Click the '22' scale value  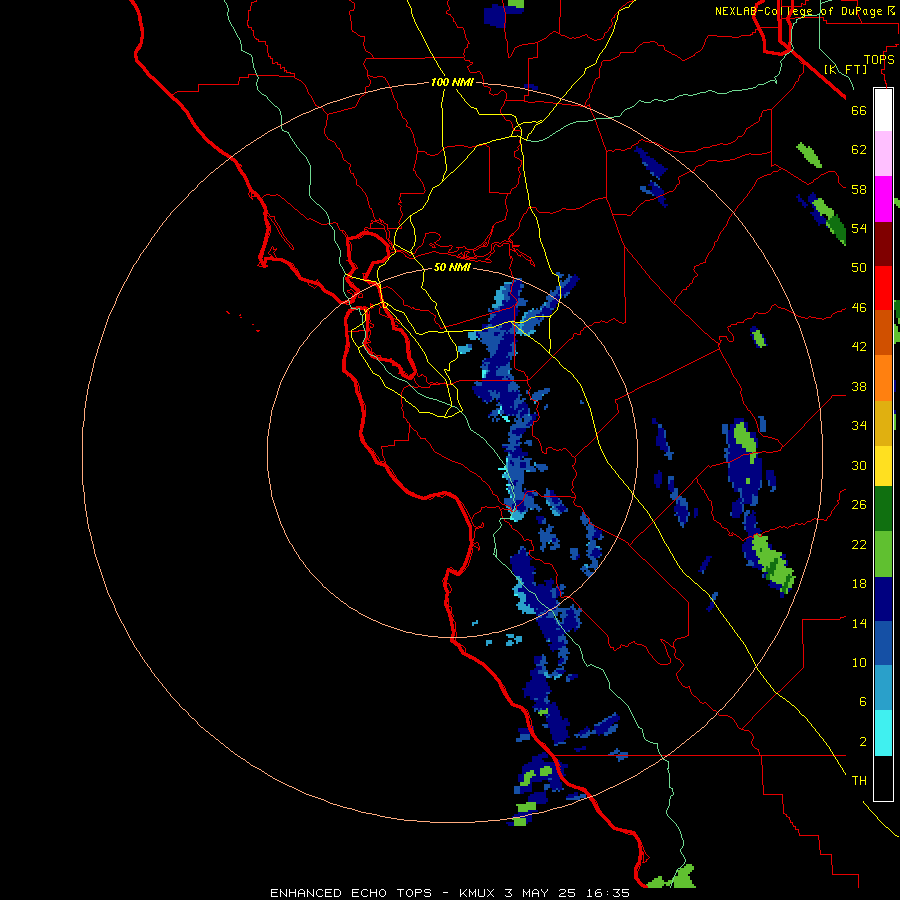pyautogui.click(x=859, y=545)
